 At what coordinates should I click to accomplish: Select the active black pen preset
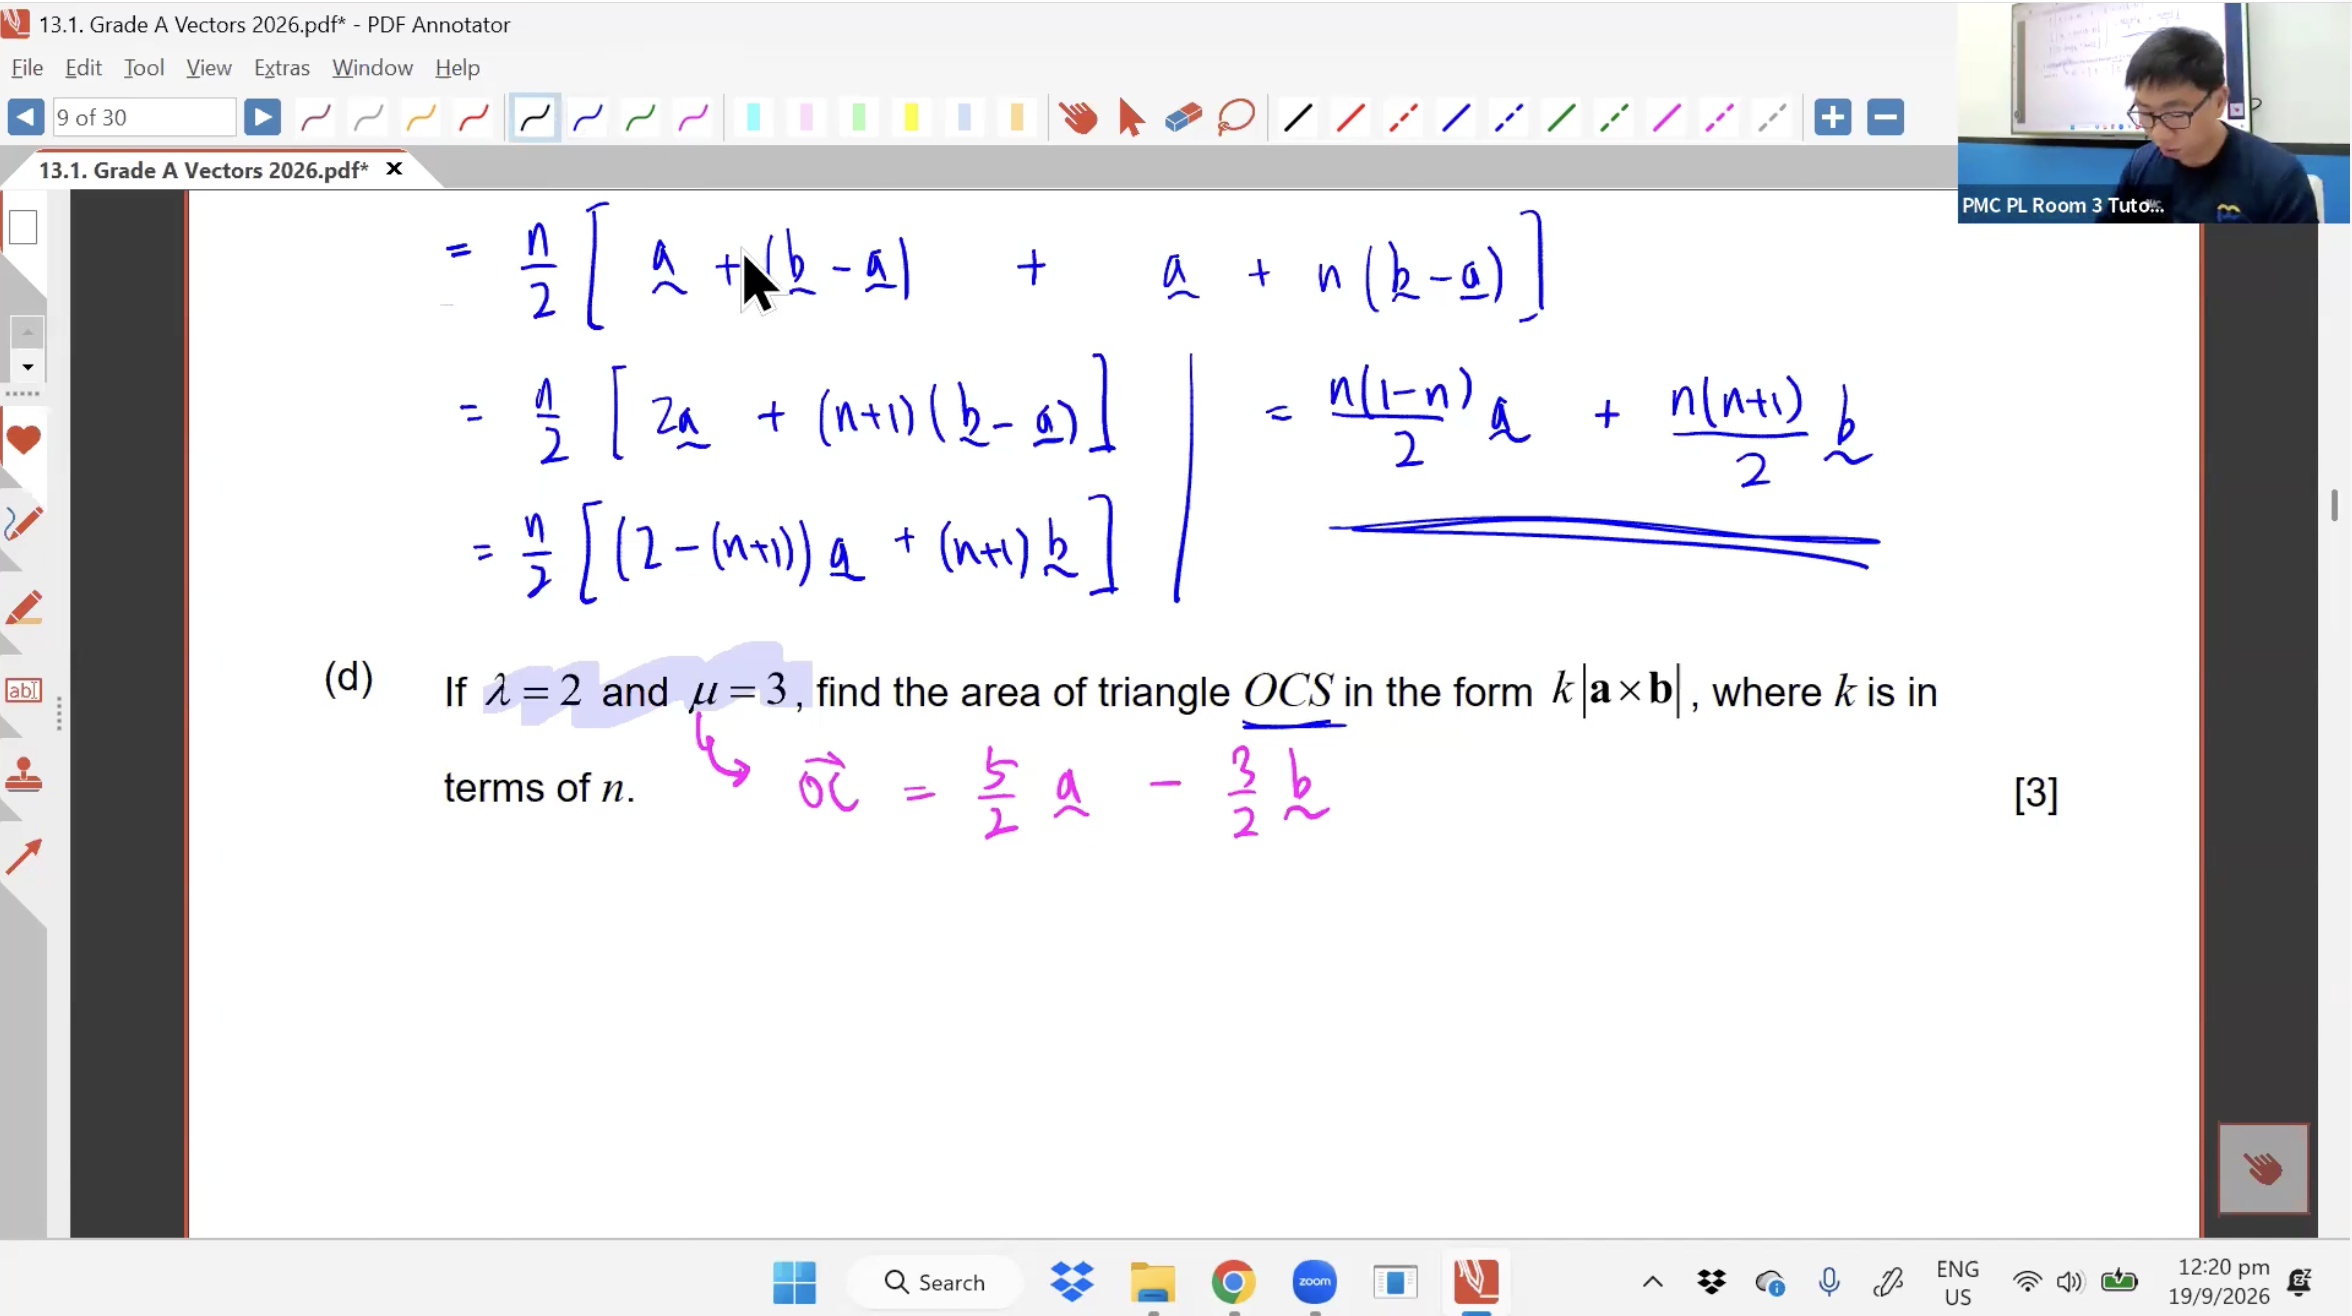tap(535, 117)
